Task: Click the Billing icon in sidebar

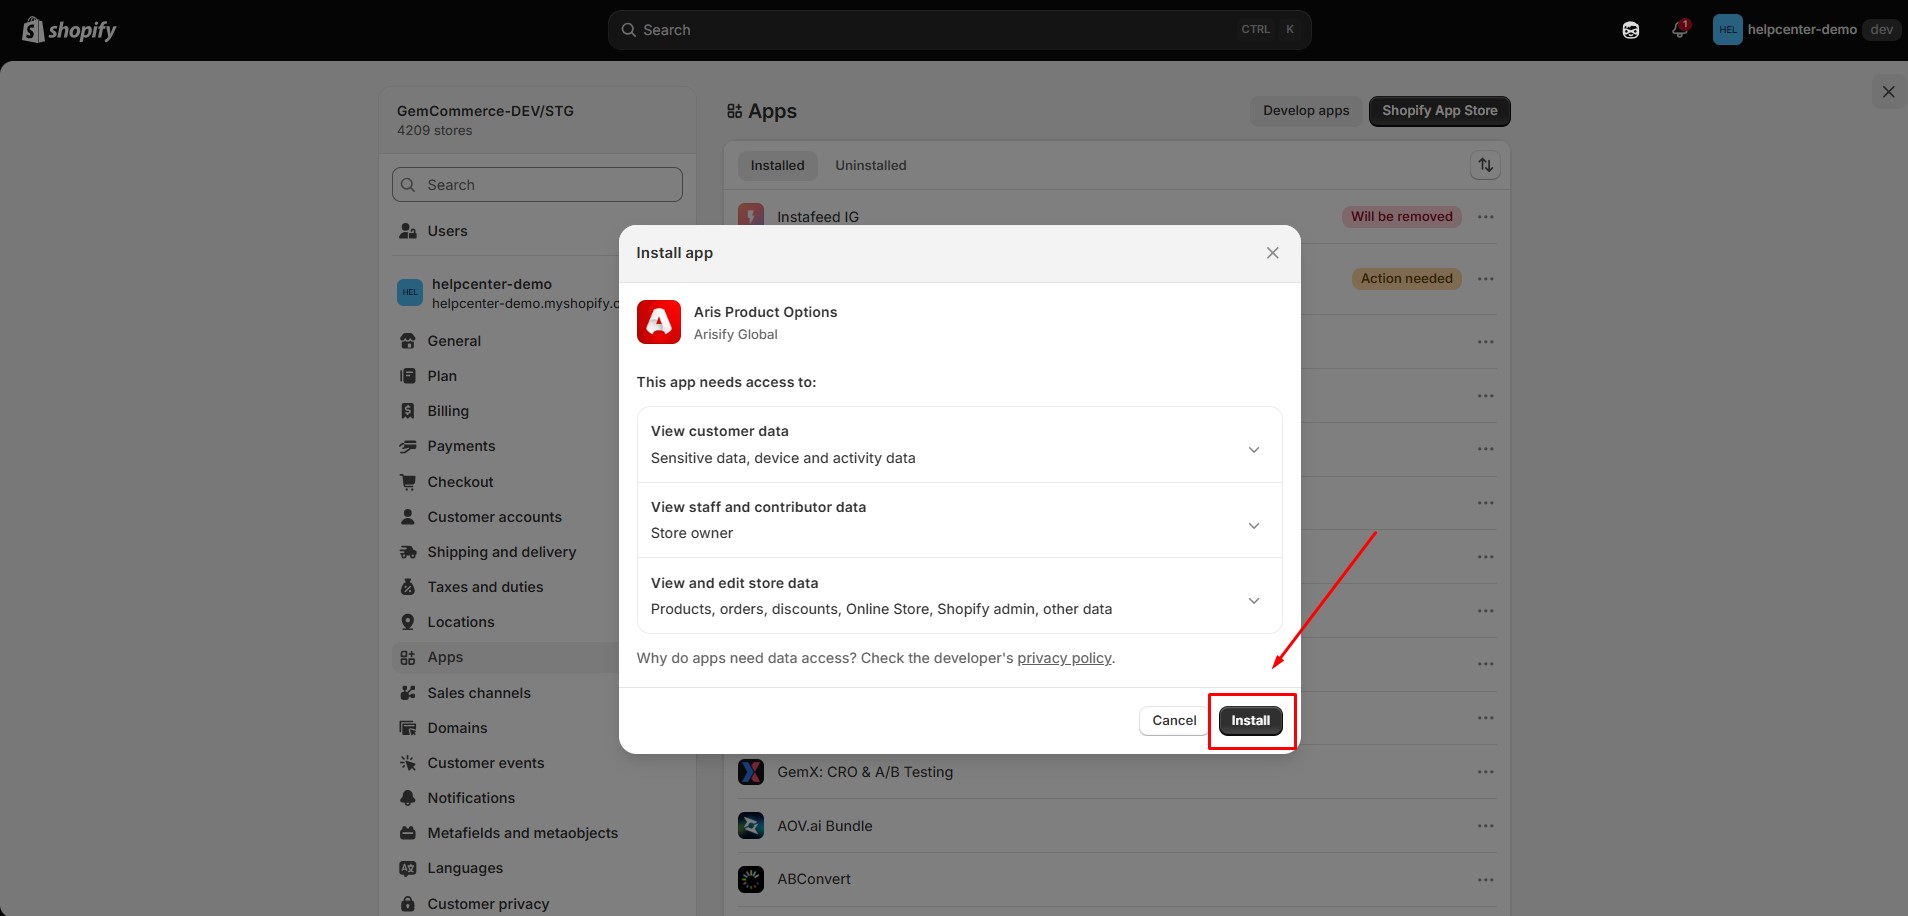Action: (408, 411)
